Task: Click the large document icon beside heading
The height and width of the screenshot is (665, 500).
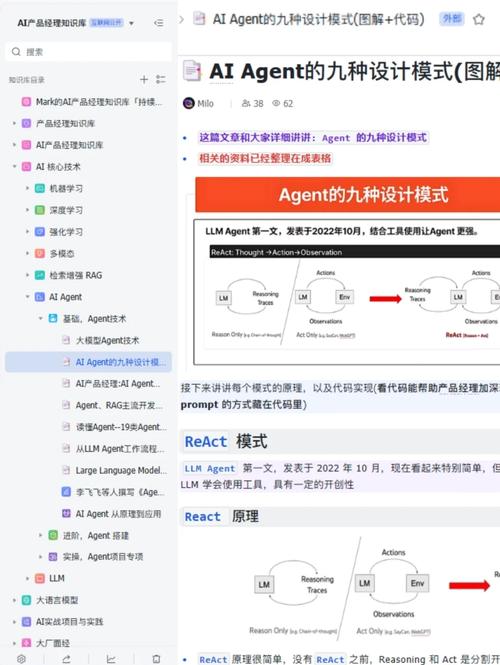Action: pyautogui.click(x=192, y=71)
